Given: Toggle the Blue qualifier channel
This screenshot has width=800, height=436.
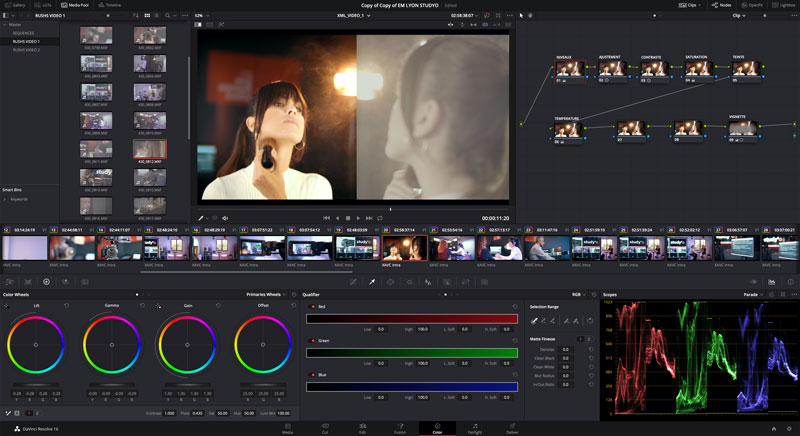Looking at the screenshot, I should (x=312, y=374).
